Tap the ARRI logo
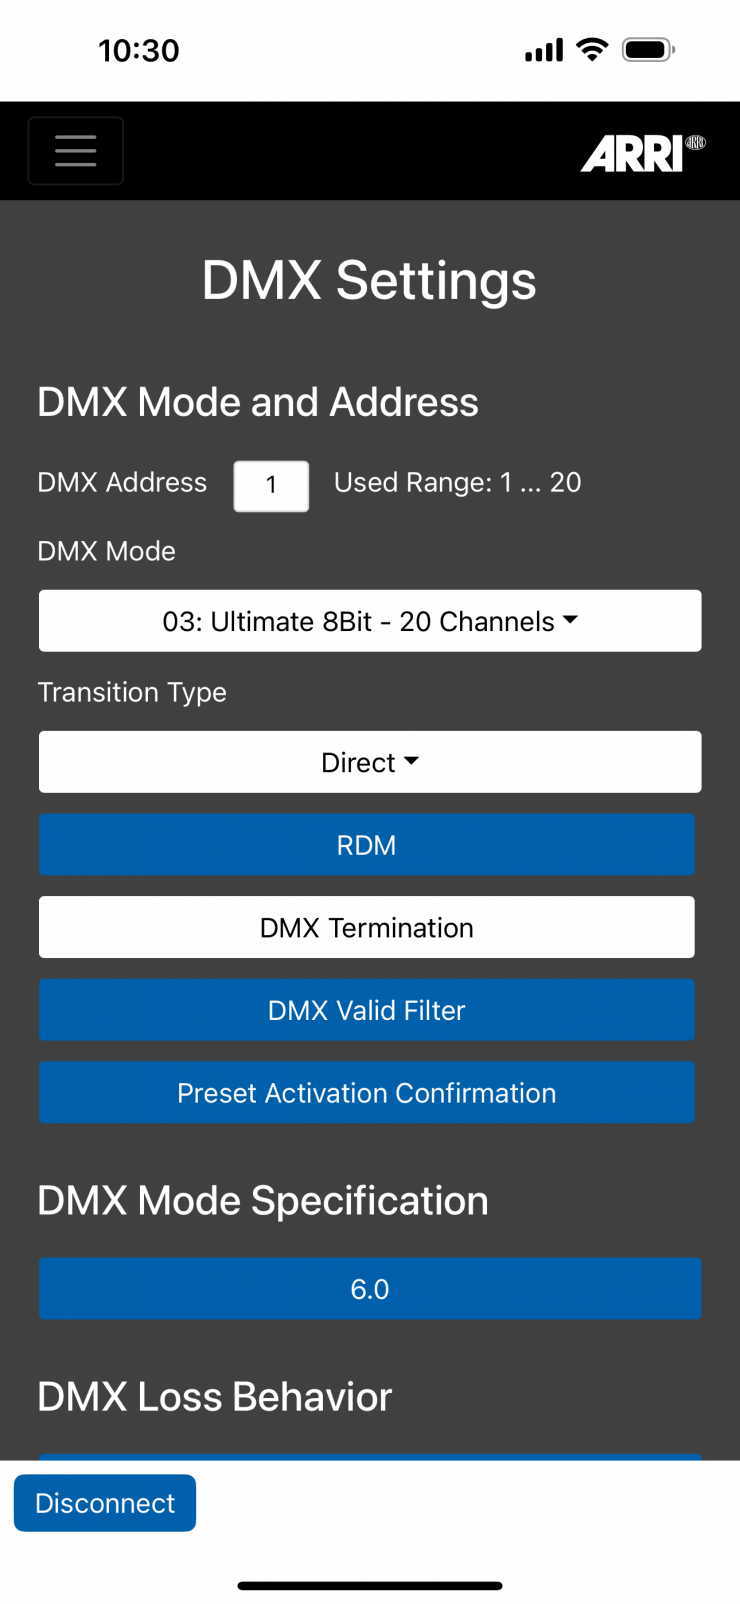740x1604 pixels. pos(642,154)
